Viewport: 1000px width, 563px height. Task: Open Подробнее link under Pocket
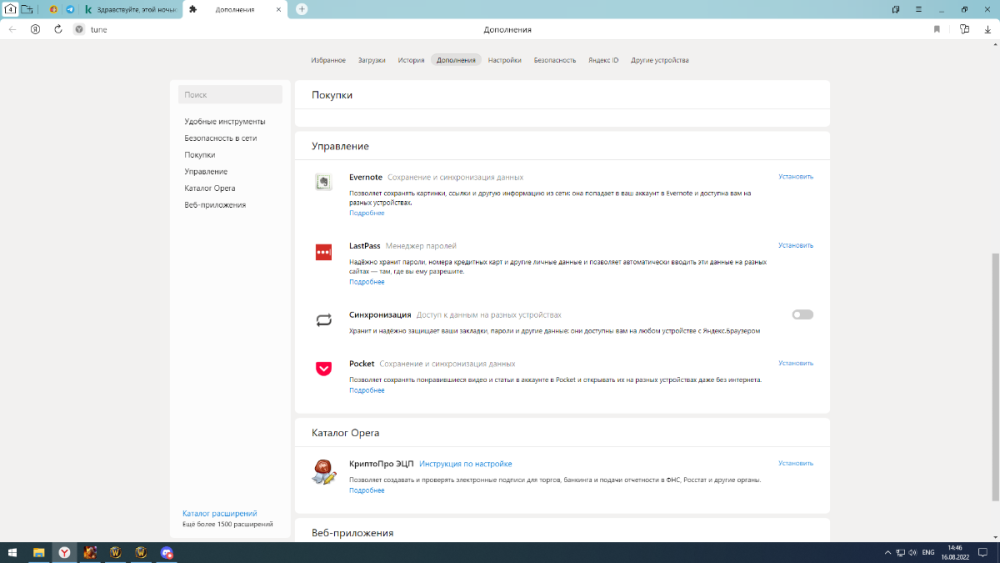367,390
